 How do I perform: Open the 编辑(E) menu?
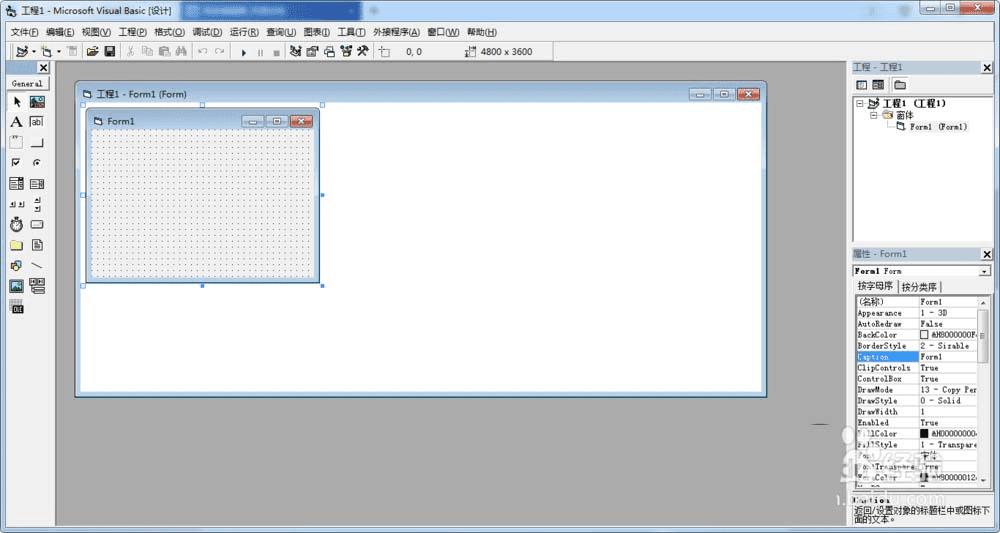(60, 33)
